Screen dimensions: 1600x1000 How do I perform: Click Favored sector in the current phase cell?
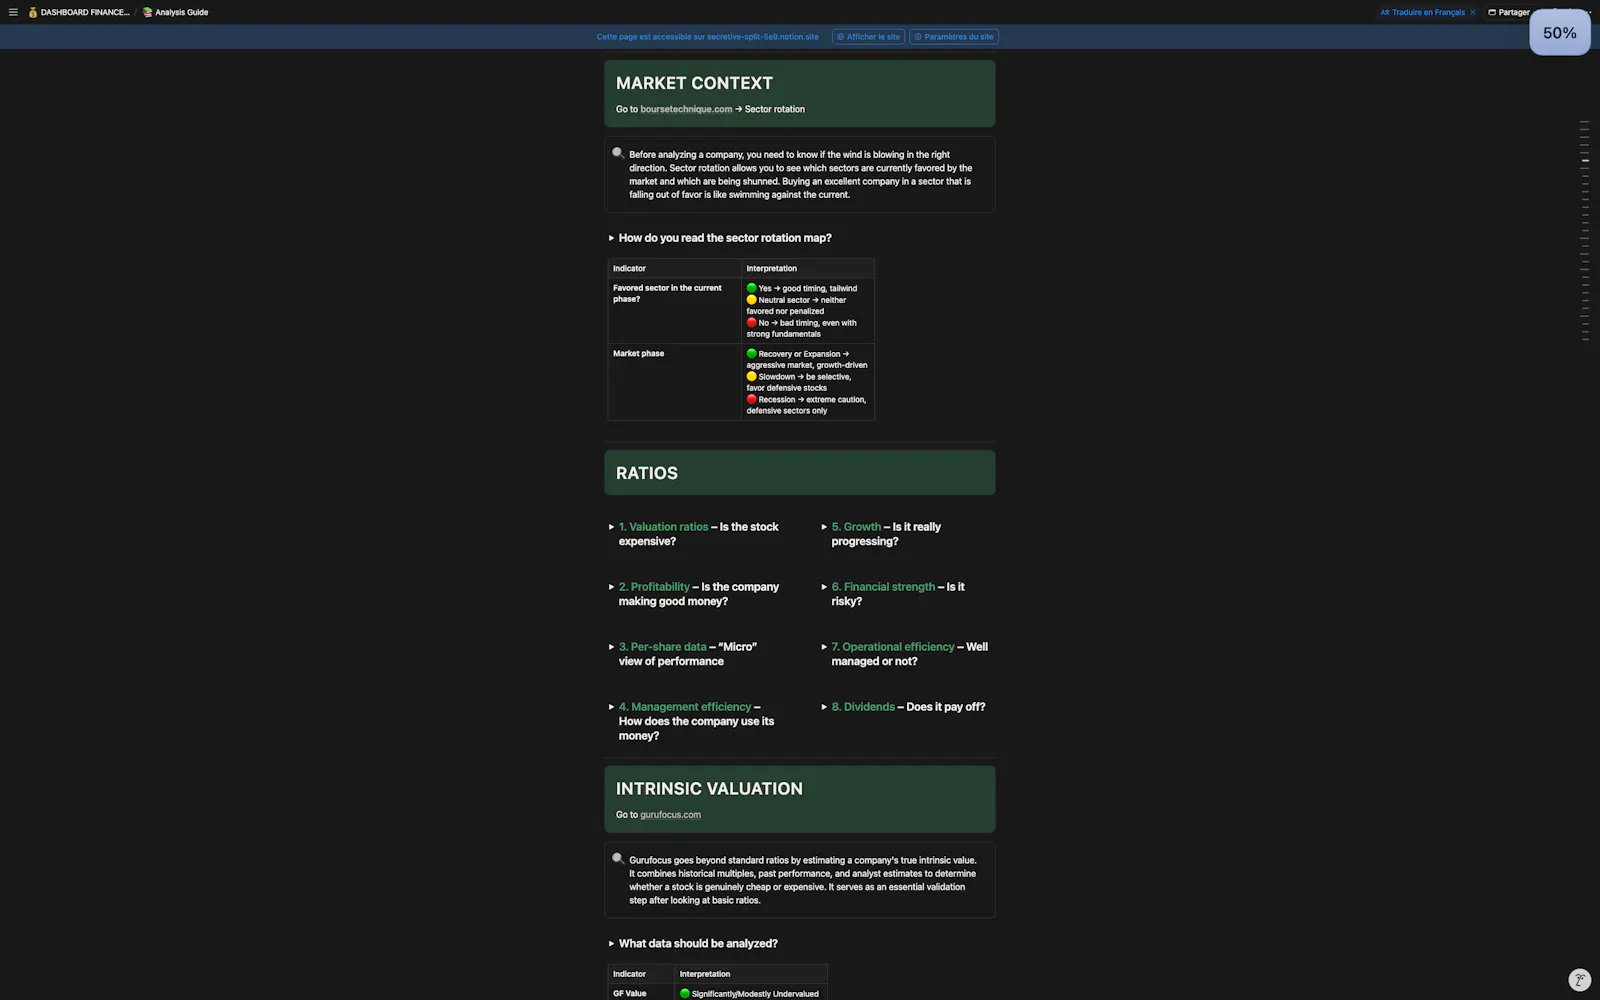click(674, 311)
